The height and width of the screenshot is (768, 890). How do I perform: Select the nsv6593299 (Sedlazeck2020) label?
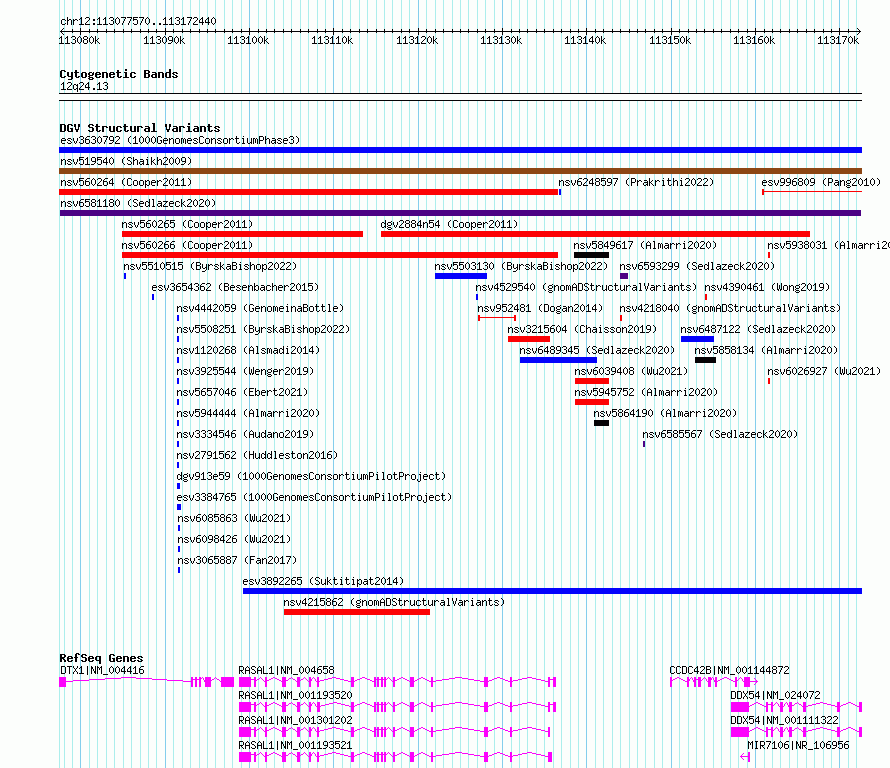tap(697, 266)
